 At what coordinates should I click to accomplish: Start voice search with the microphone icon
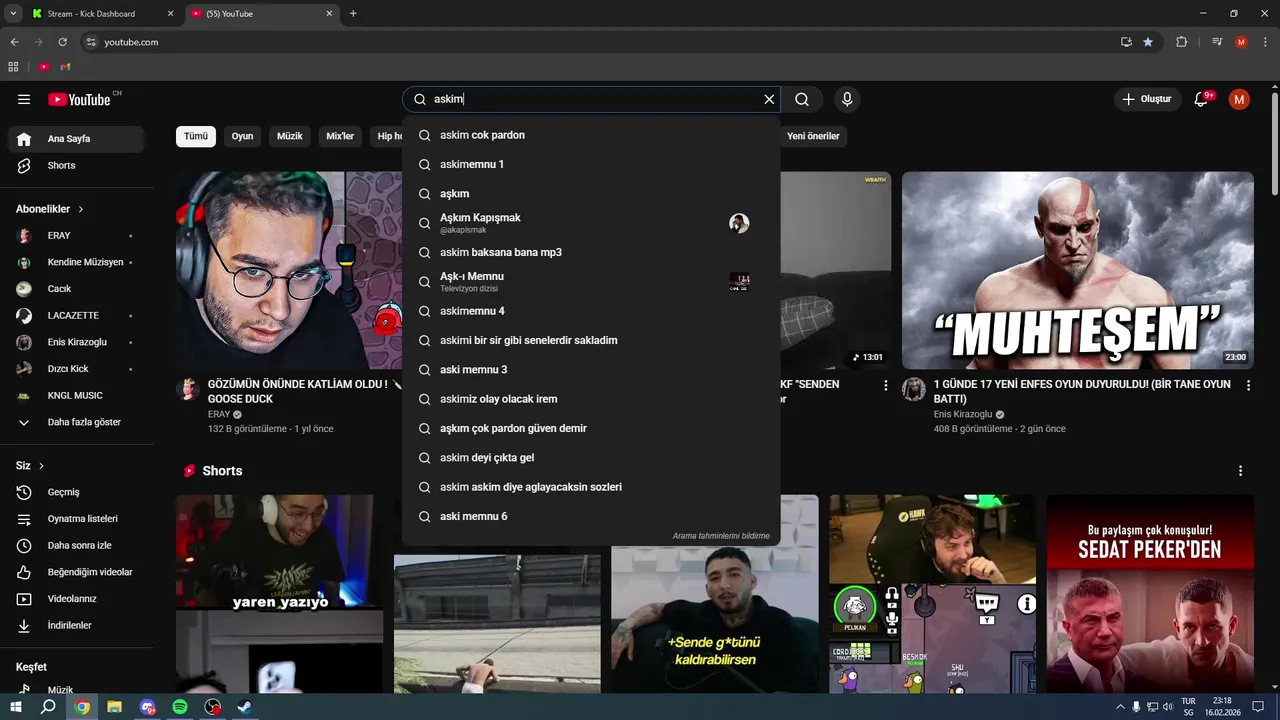(x=847, y=99)
